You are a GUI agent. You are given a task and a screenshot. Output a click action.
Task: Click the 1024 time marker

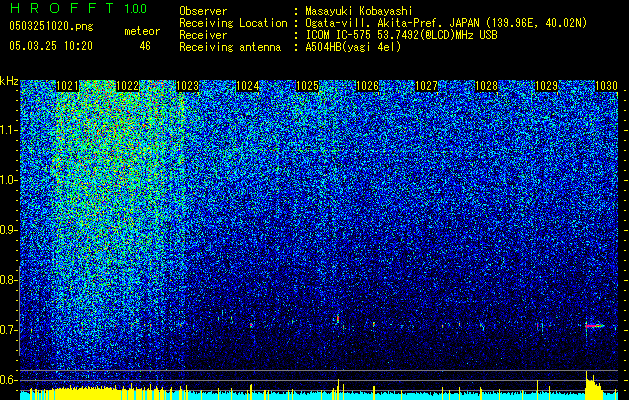247,86
